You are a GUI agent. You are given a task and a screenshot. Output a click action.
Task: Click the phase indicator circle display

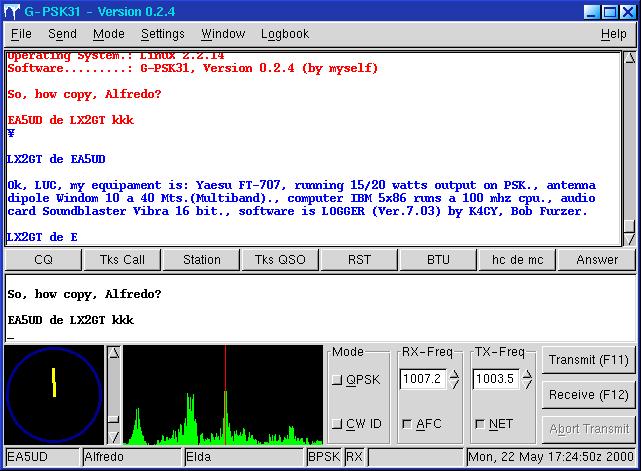point(54,395)
